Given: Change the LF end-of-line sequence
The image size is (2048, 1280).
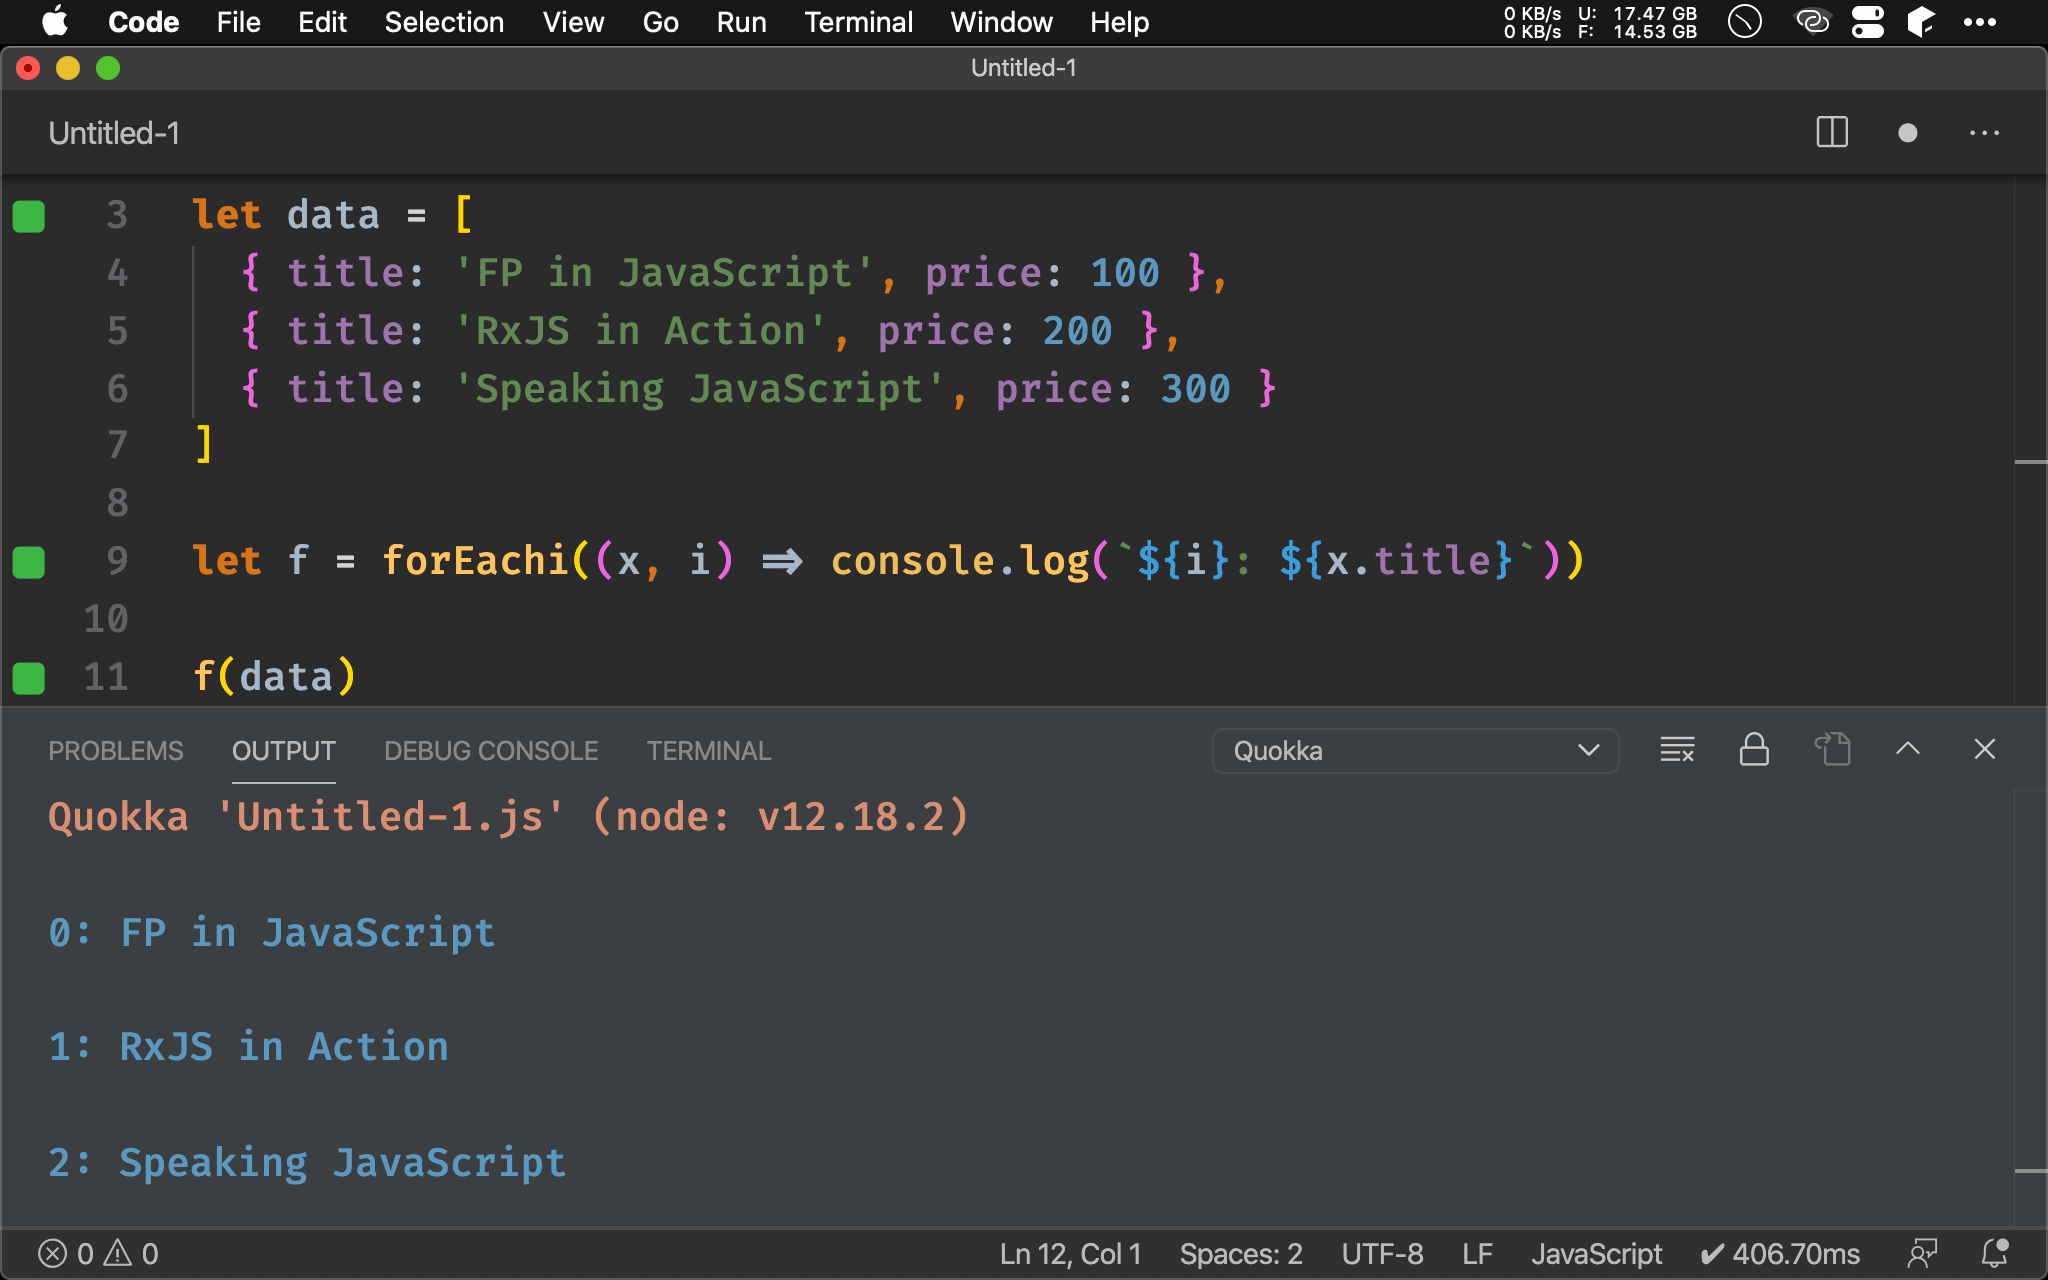Looking at the screenshot, I should coord(1477,1254).
